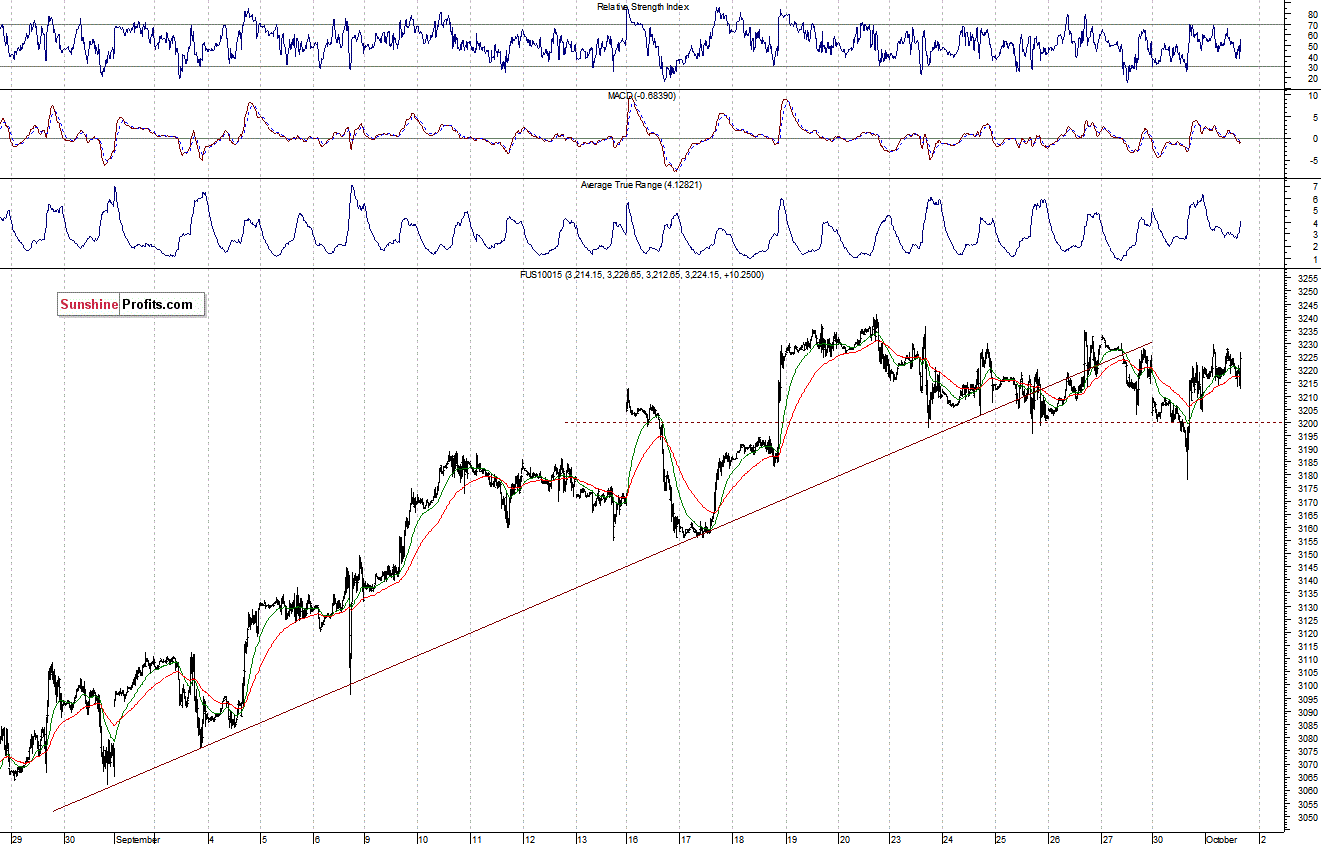
Task: Click the date axis label 27
Action: [1106, 839]
